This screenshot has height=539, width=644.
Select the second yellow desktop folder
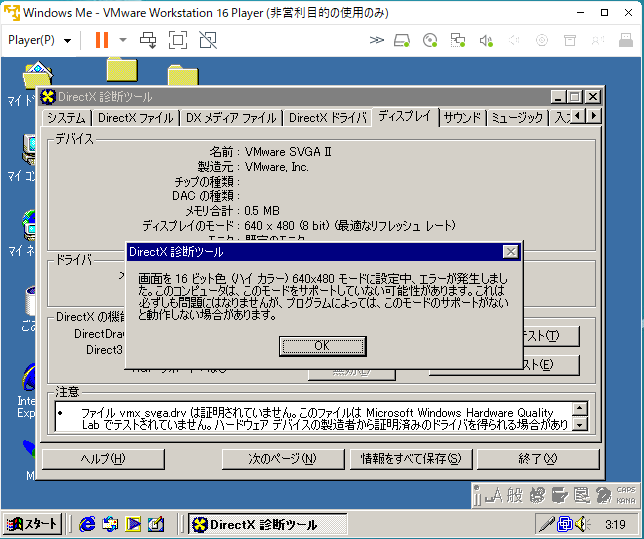click(x=183, y=75)
